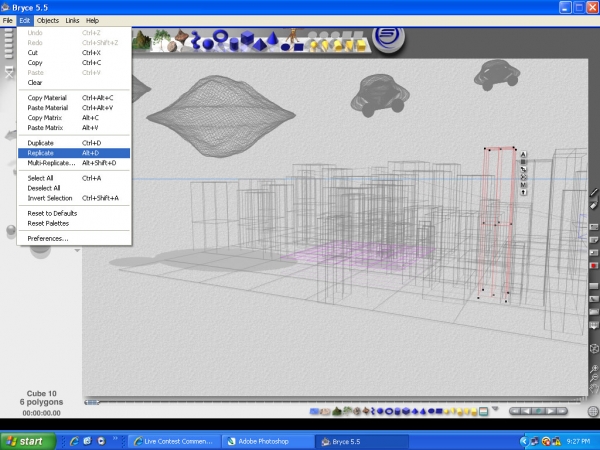Create a blue cube primitive
Image resolution: width=600 pixels, height=450 pixels.
pos(247,38)
